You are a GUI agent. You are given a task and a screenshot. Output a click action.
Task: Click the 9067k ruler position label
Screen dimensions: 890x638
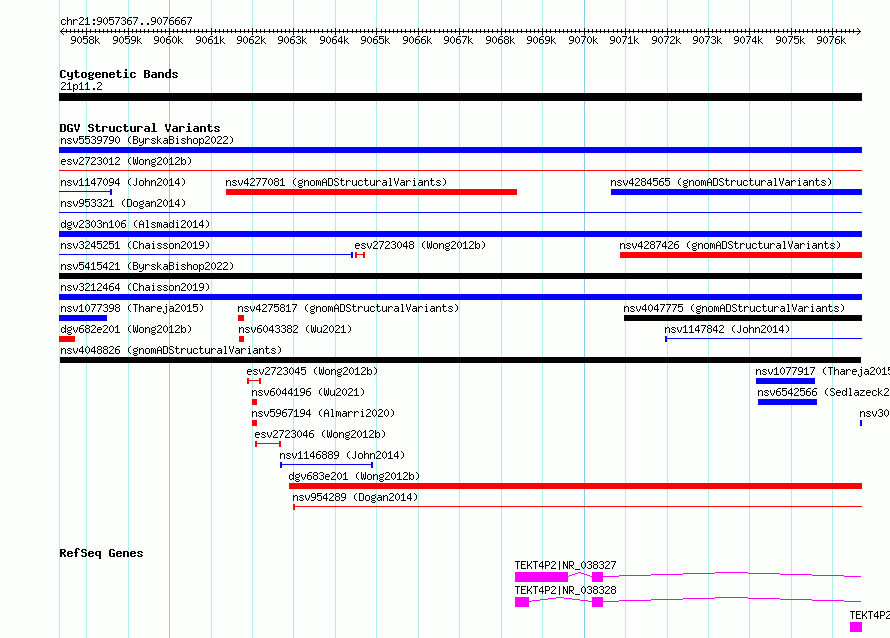pos(458,40)
